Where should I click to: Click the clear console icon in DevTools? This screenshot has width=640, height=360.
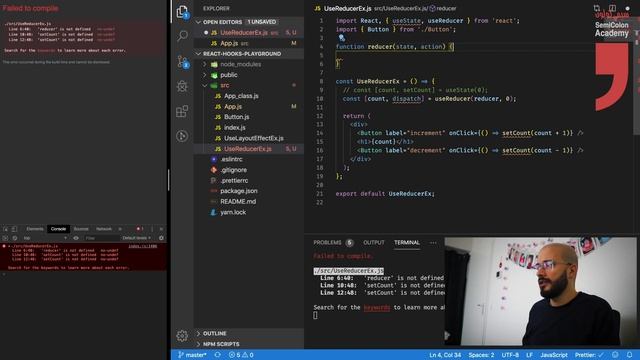(x=15, y=238)
